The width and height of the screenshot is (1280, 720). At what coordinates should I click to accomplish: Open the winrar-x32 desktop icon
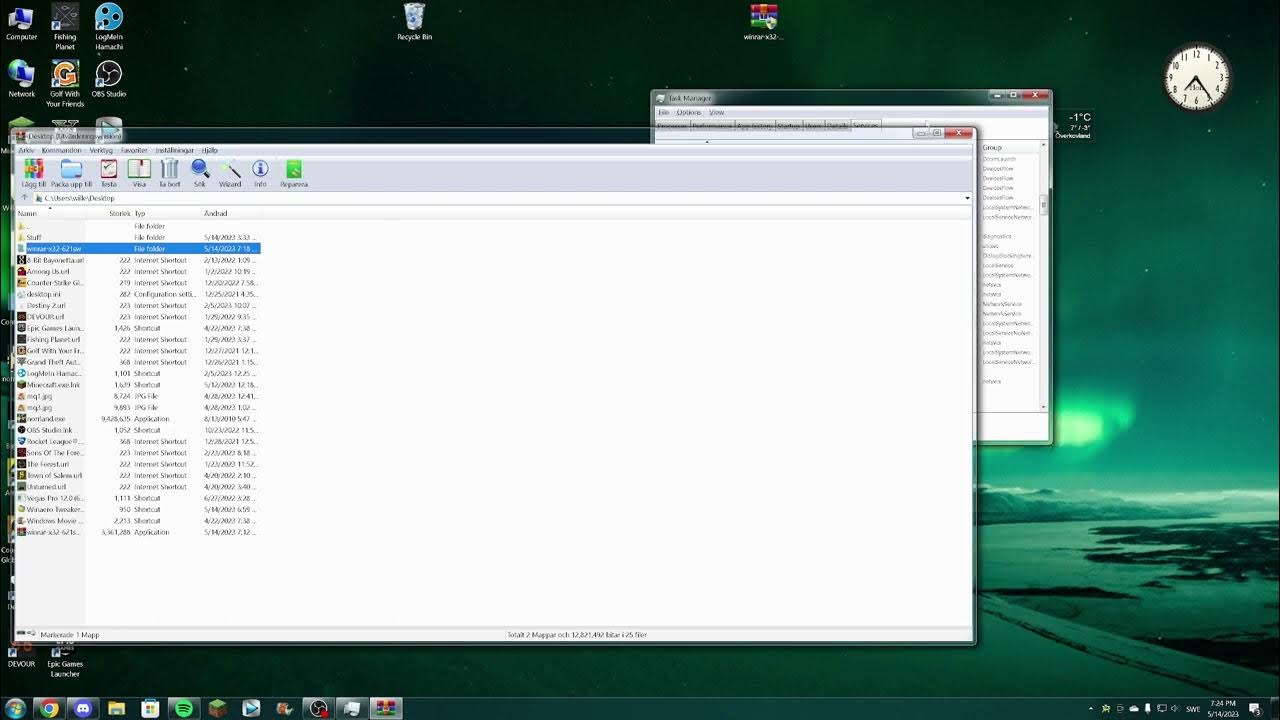coord(763,22)
